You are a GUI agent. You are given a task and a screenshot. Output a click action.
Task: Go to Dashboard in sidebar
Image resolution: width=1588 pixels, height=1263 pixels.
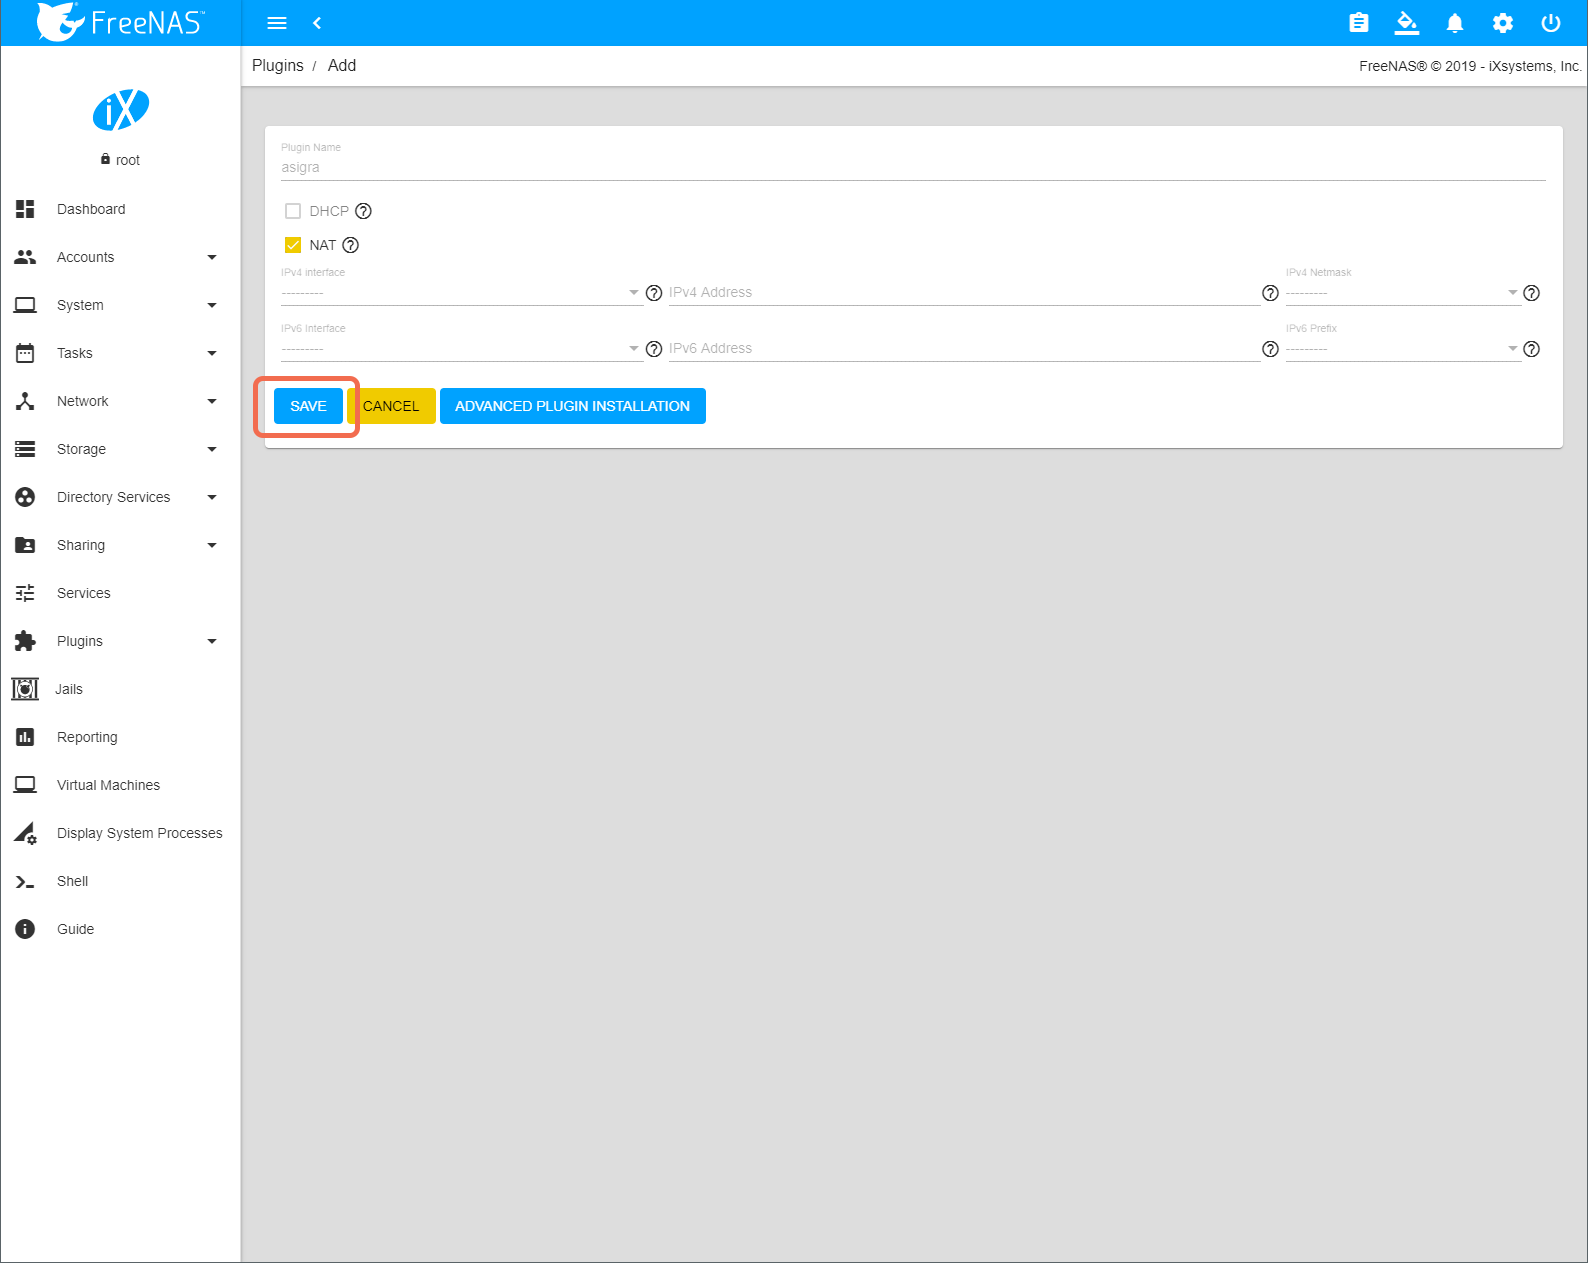pyautogui.click(x=120, y=209)
